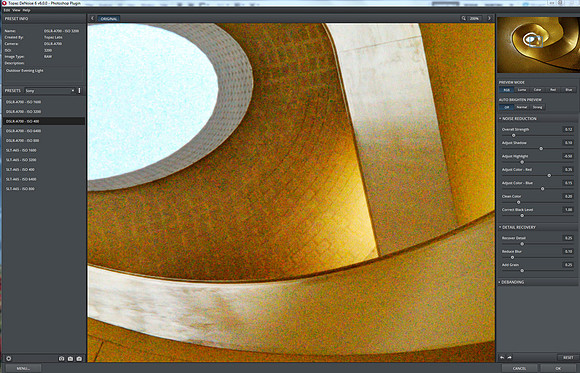580x373 pixels.
Task: Set preview mode to RGB
Action: (x=506, y=90)
